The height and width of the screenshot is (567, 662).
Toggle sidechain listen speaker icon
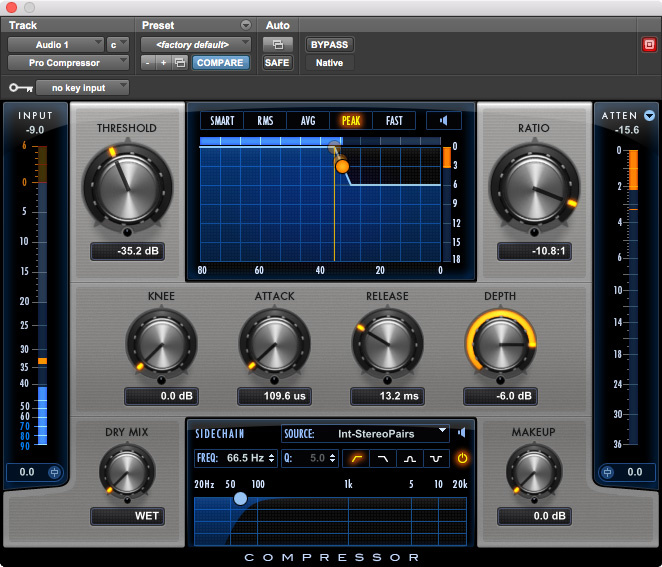point(462,433)
